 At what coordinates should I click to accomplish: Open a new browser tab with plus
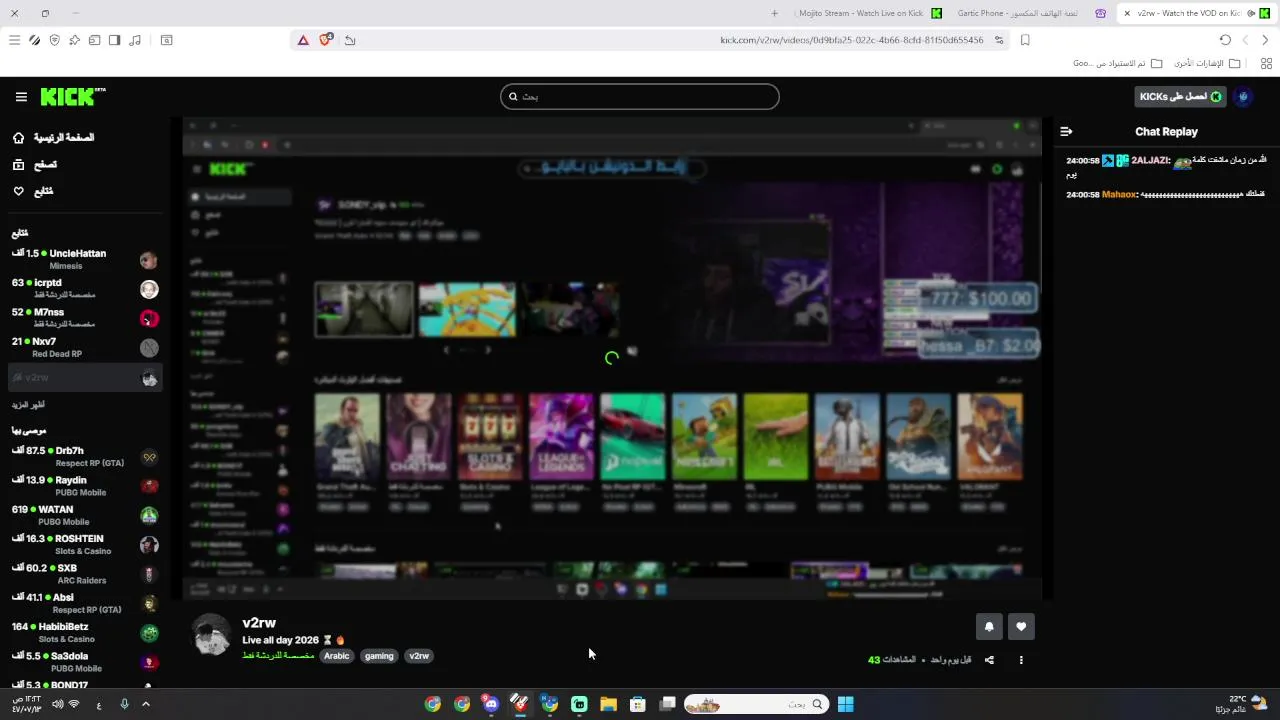774,13
